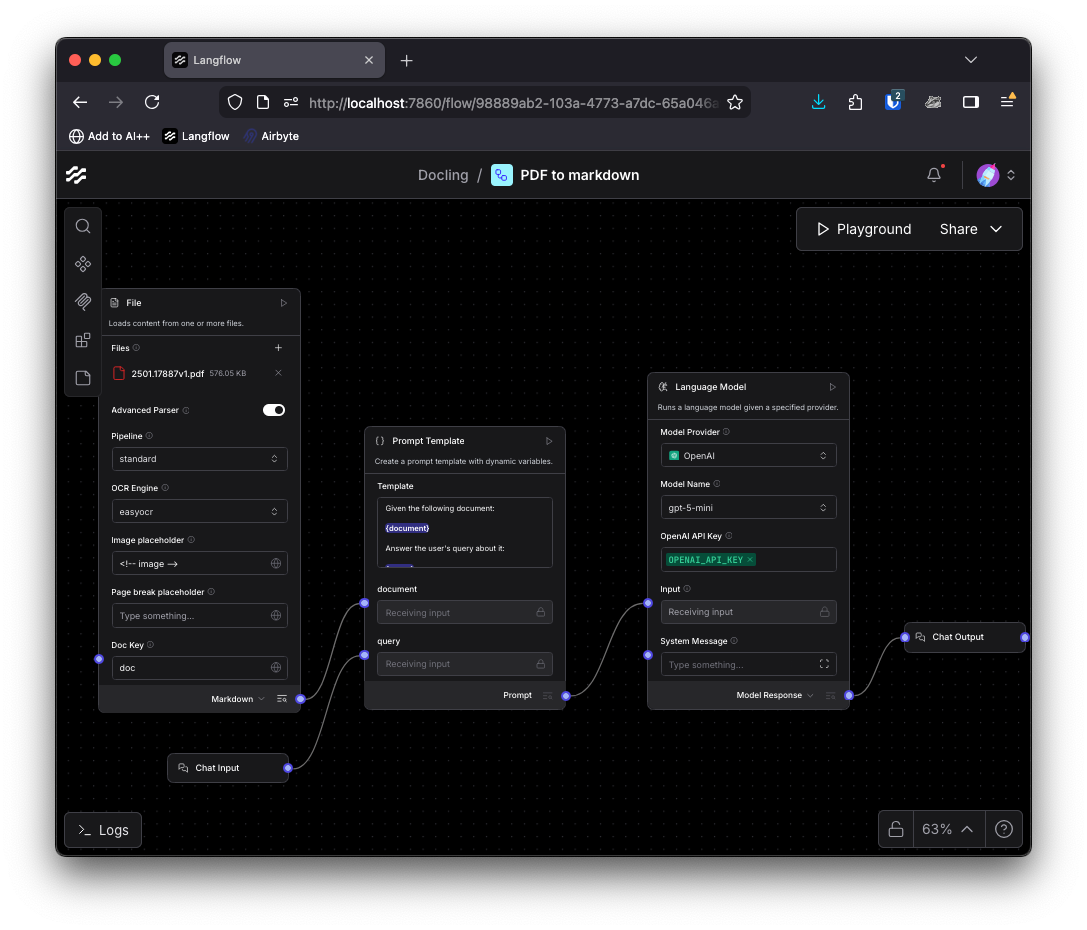Open the OCR Engine dropdown showing easyocr
Screen dimensions: 1087x930
point(199,511)
